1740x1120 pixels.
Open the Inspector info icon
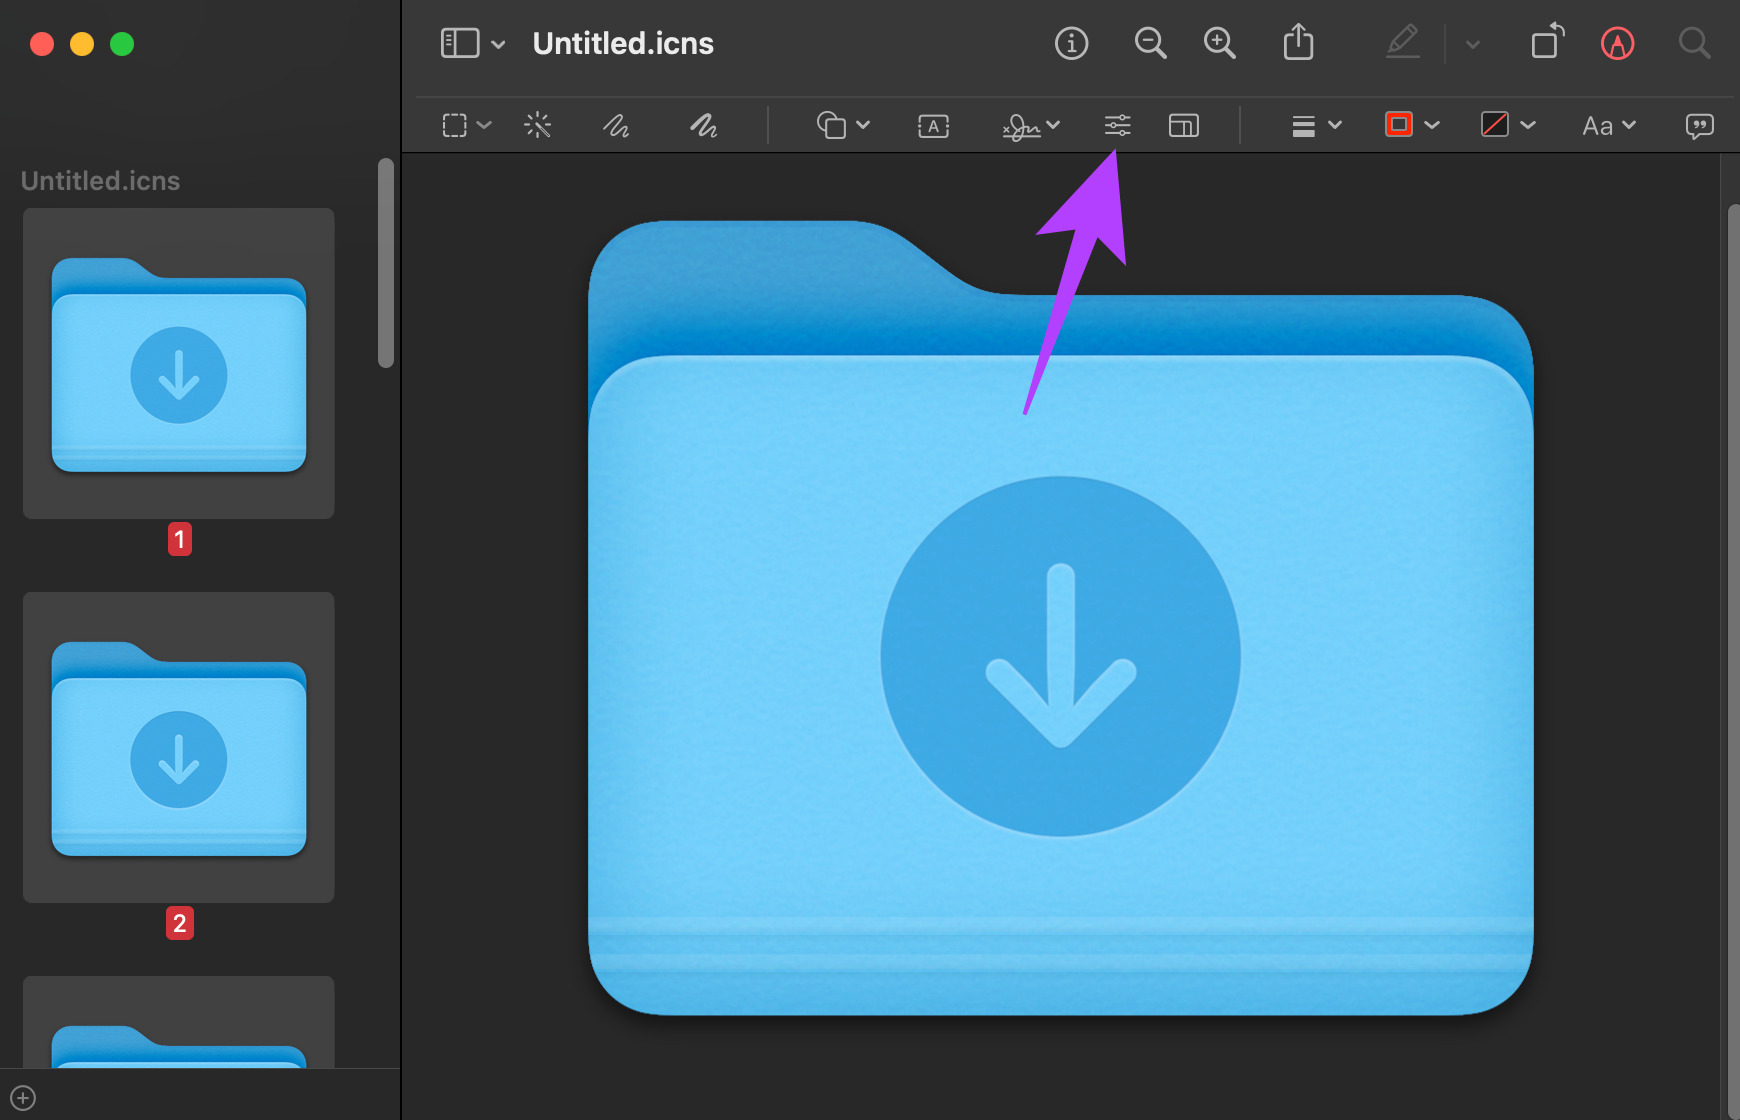click(1071, 44)
